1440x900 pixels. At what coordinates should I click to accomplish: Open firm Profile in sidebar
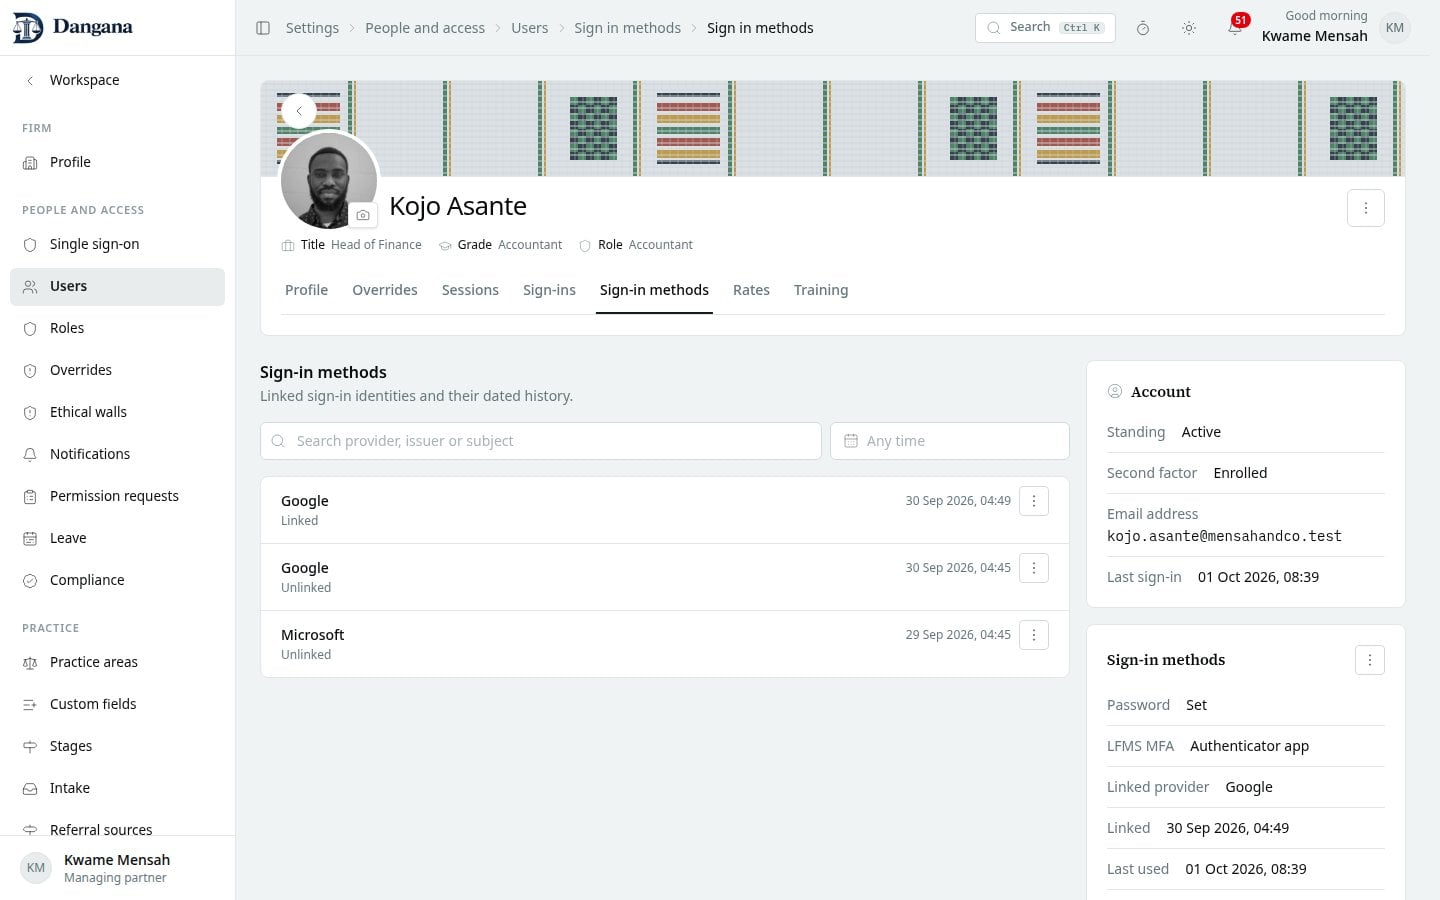tap(117, 162)
